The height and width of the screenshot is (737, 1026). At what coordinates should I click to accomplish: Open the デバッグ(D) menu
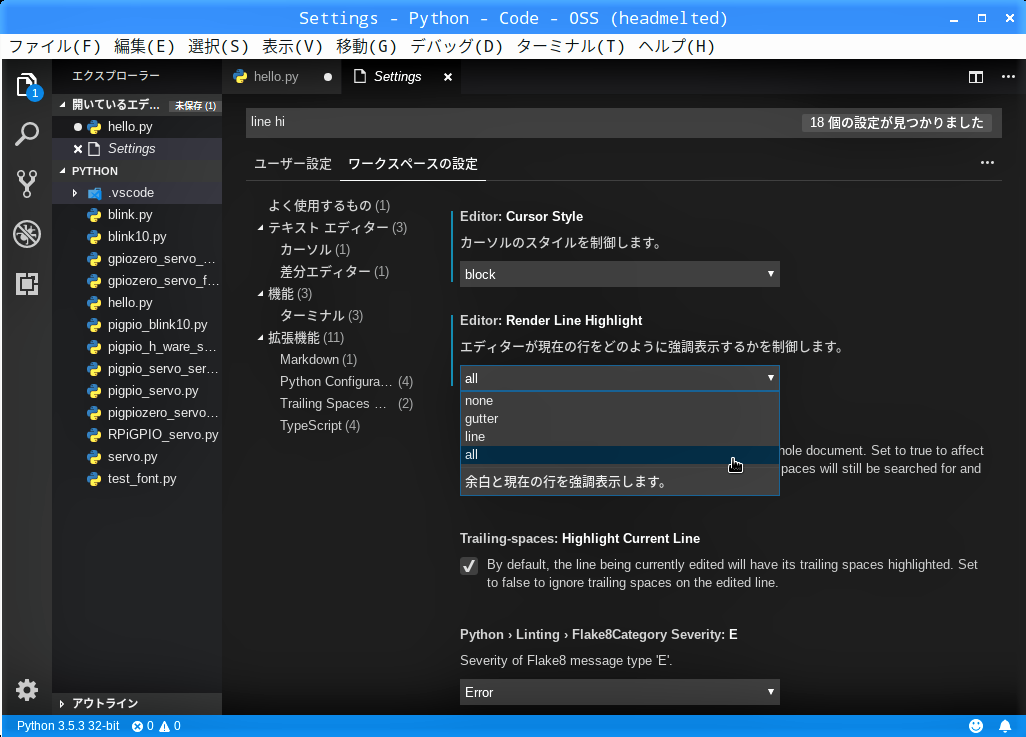coord(457,46)
